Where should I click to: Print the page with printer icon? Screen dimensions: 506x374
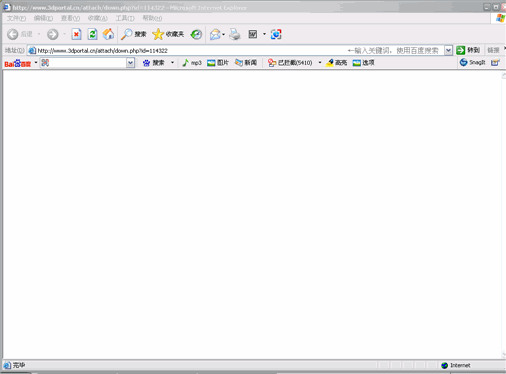(x=235, y=34)
